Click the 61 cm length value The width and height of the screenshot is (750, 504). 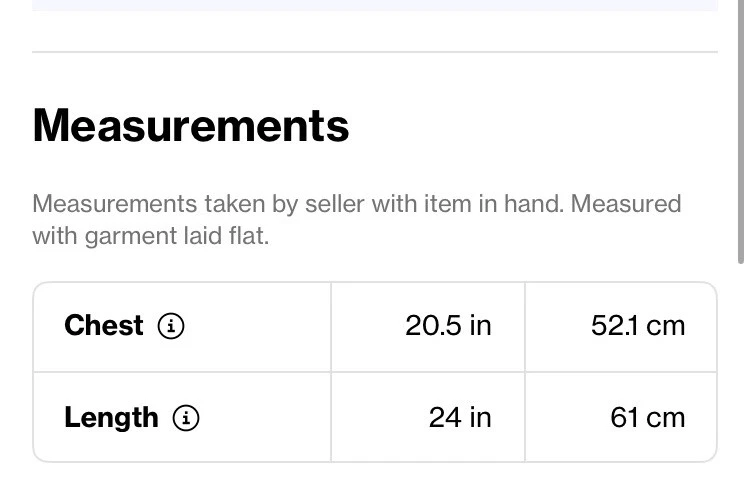pyautogui.click(x=647, y=418)
